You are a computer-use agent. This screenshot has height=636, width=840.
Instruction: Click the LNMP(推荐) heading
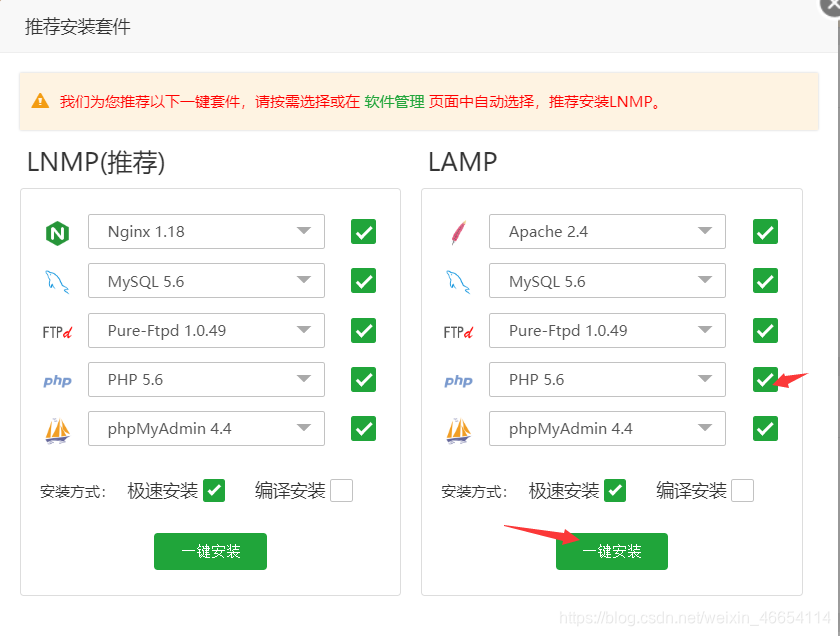coord(96,162)
